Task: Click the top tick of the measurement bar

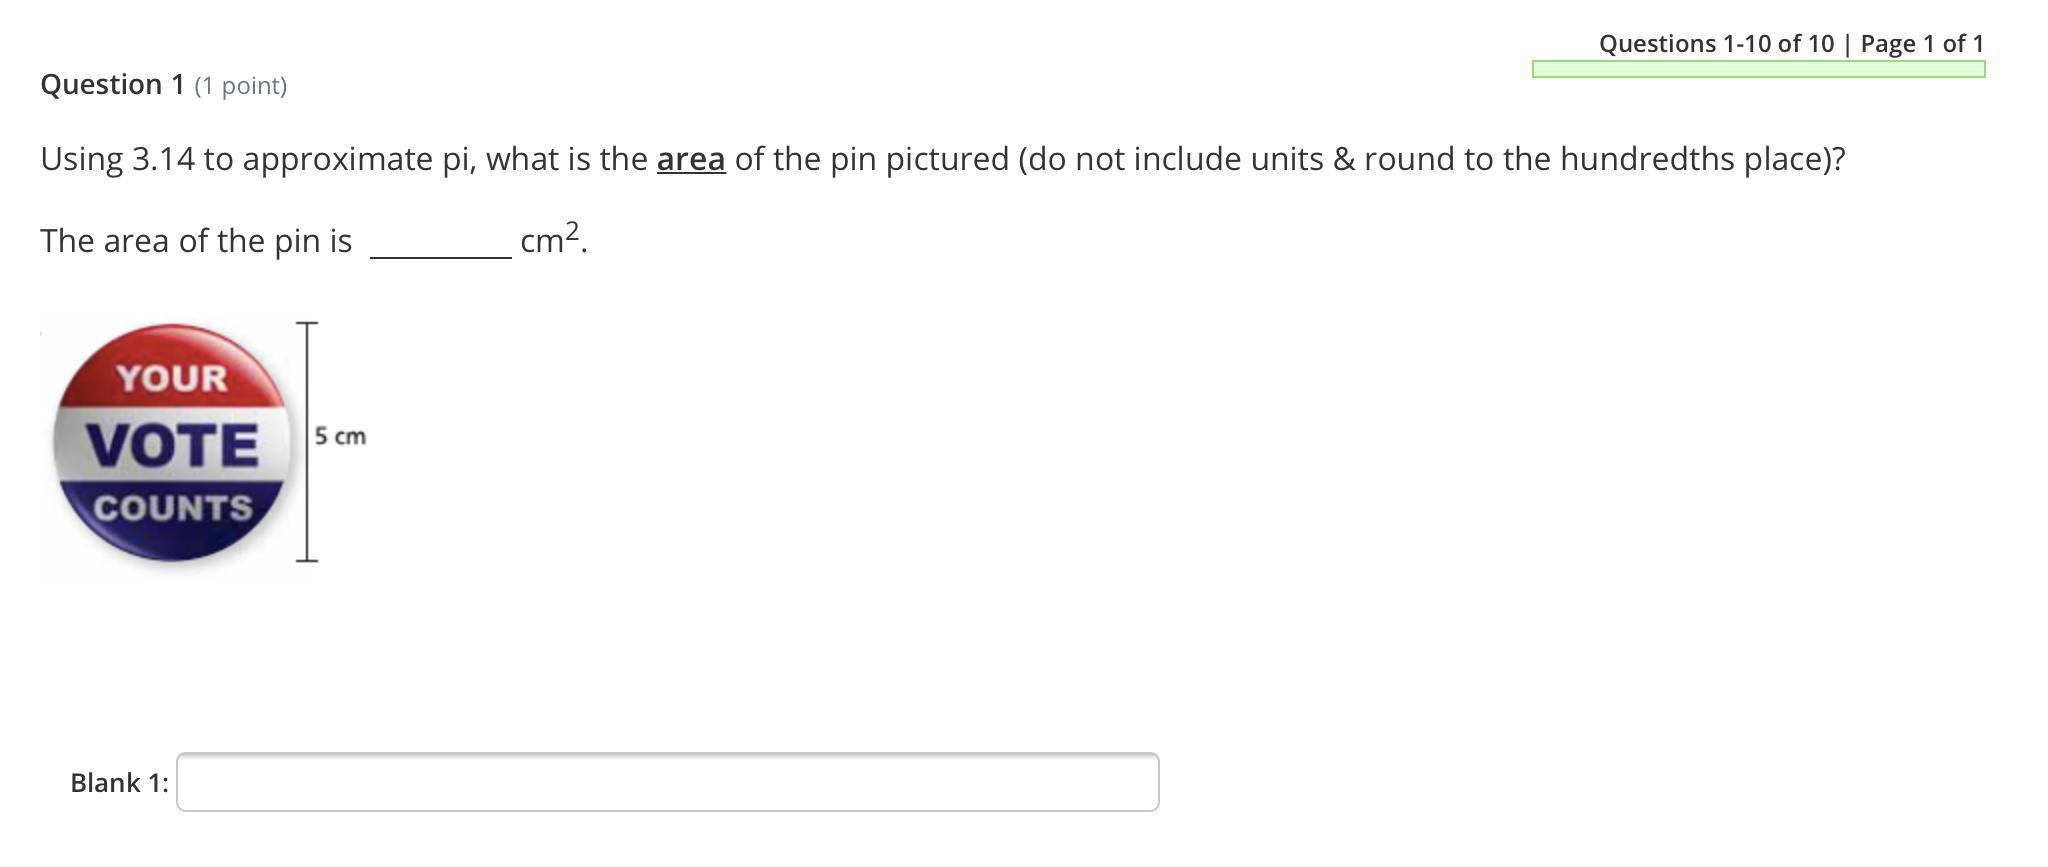Action: tap(307, 324)
